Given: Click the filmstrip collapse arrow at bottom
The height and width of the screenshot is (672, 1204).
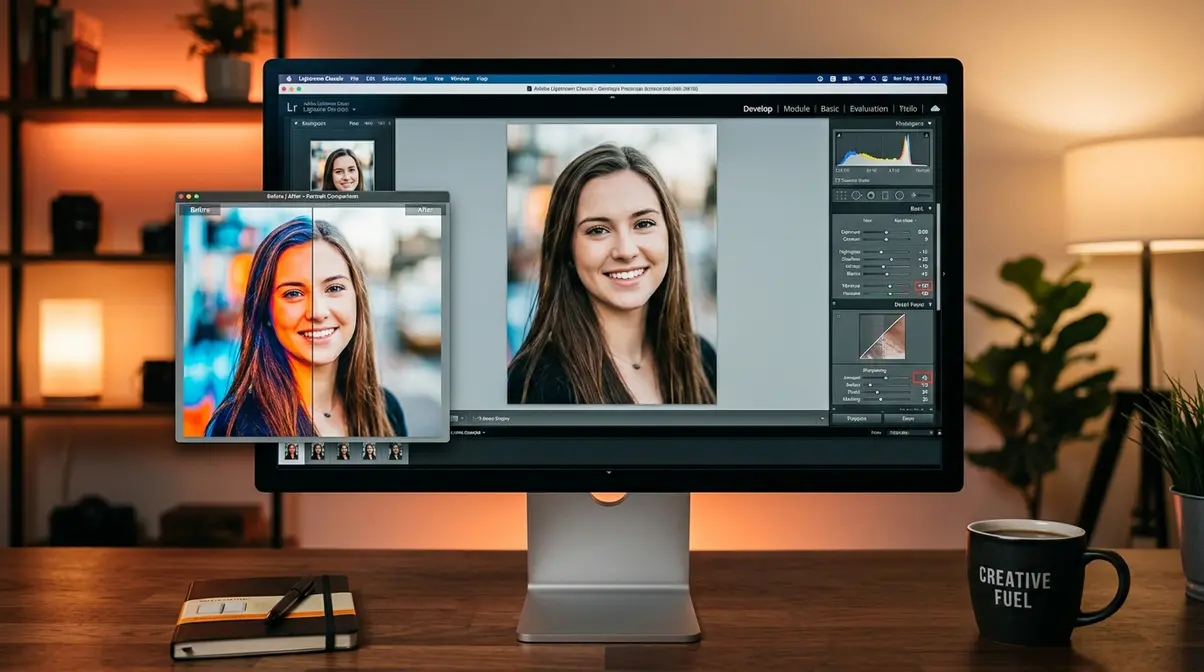Looking at the screenshot, I should tap(608, 470).
